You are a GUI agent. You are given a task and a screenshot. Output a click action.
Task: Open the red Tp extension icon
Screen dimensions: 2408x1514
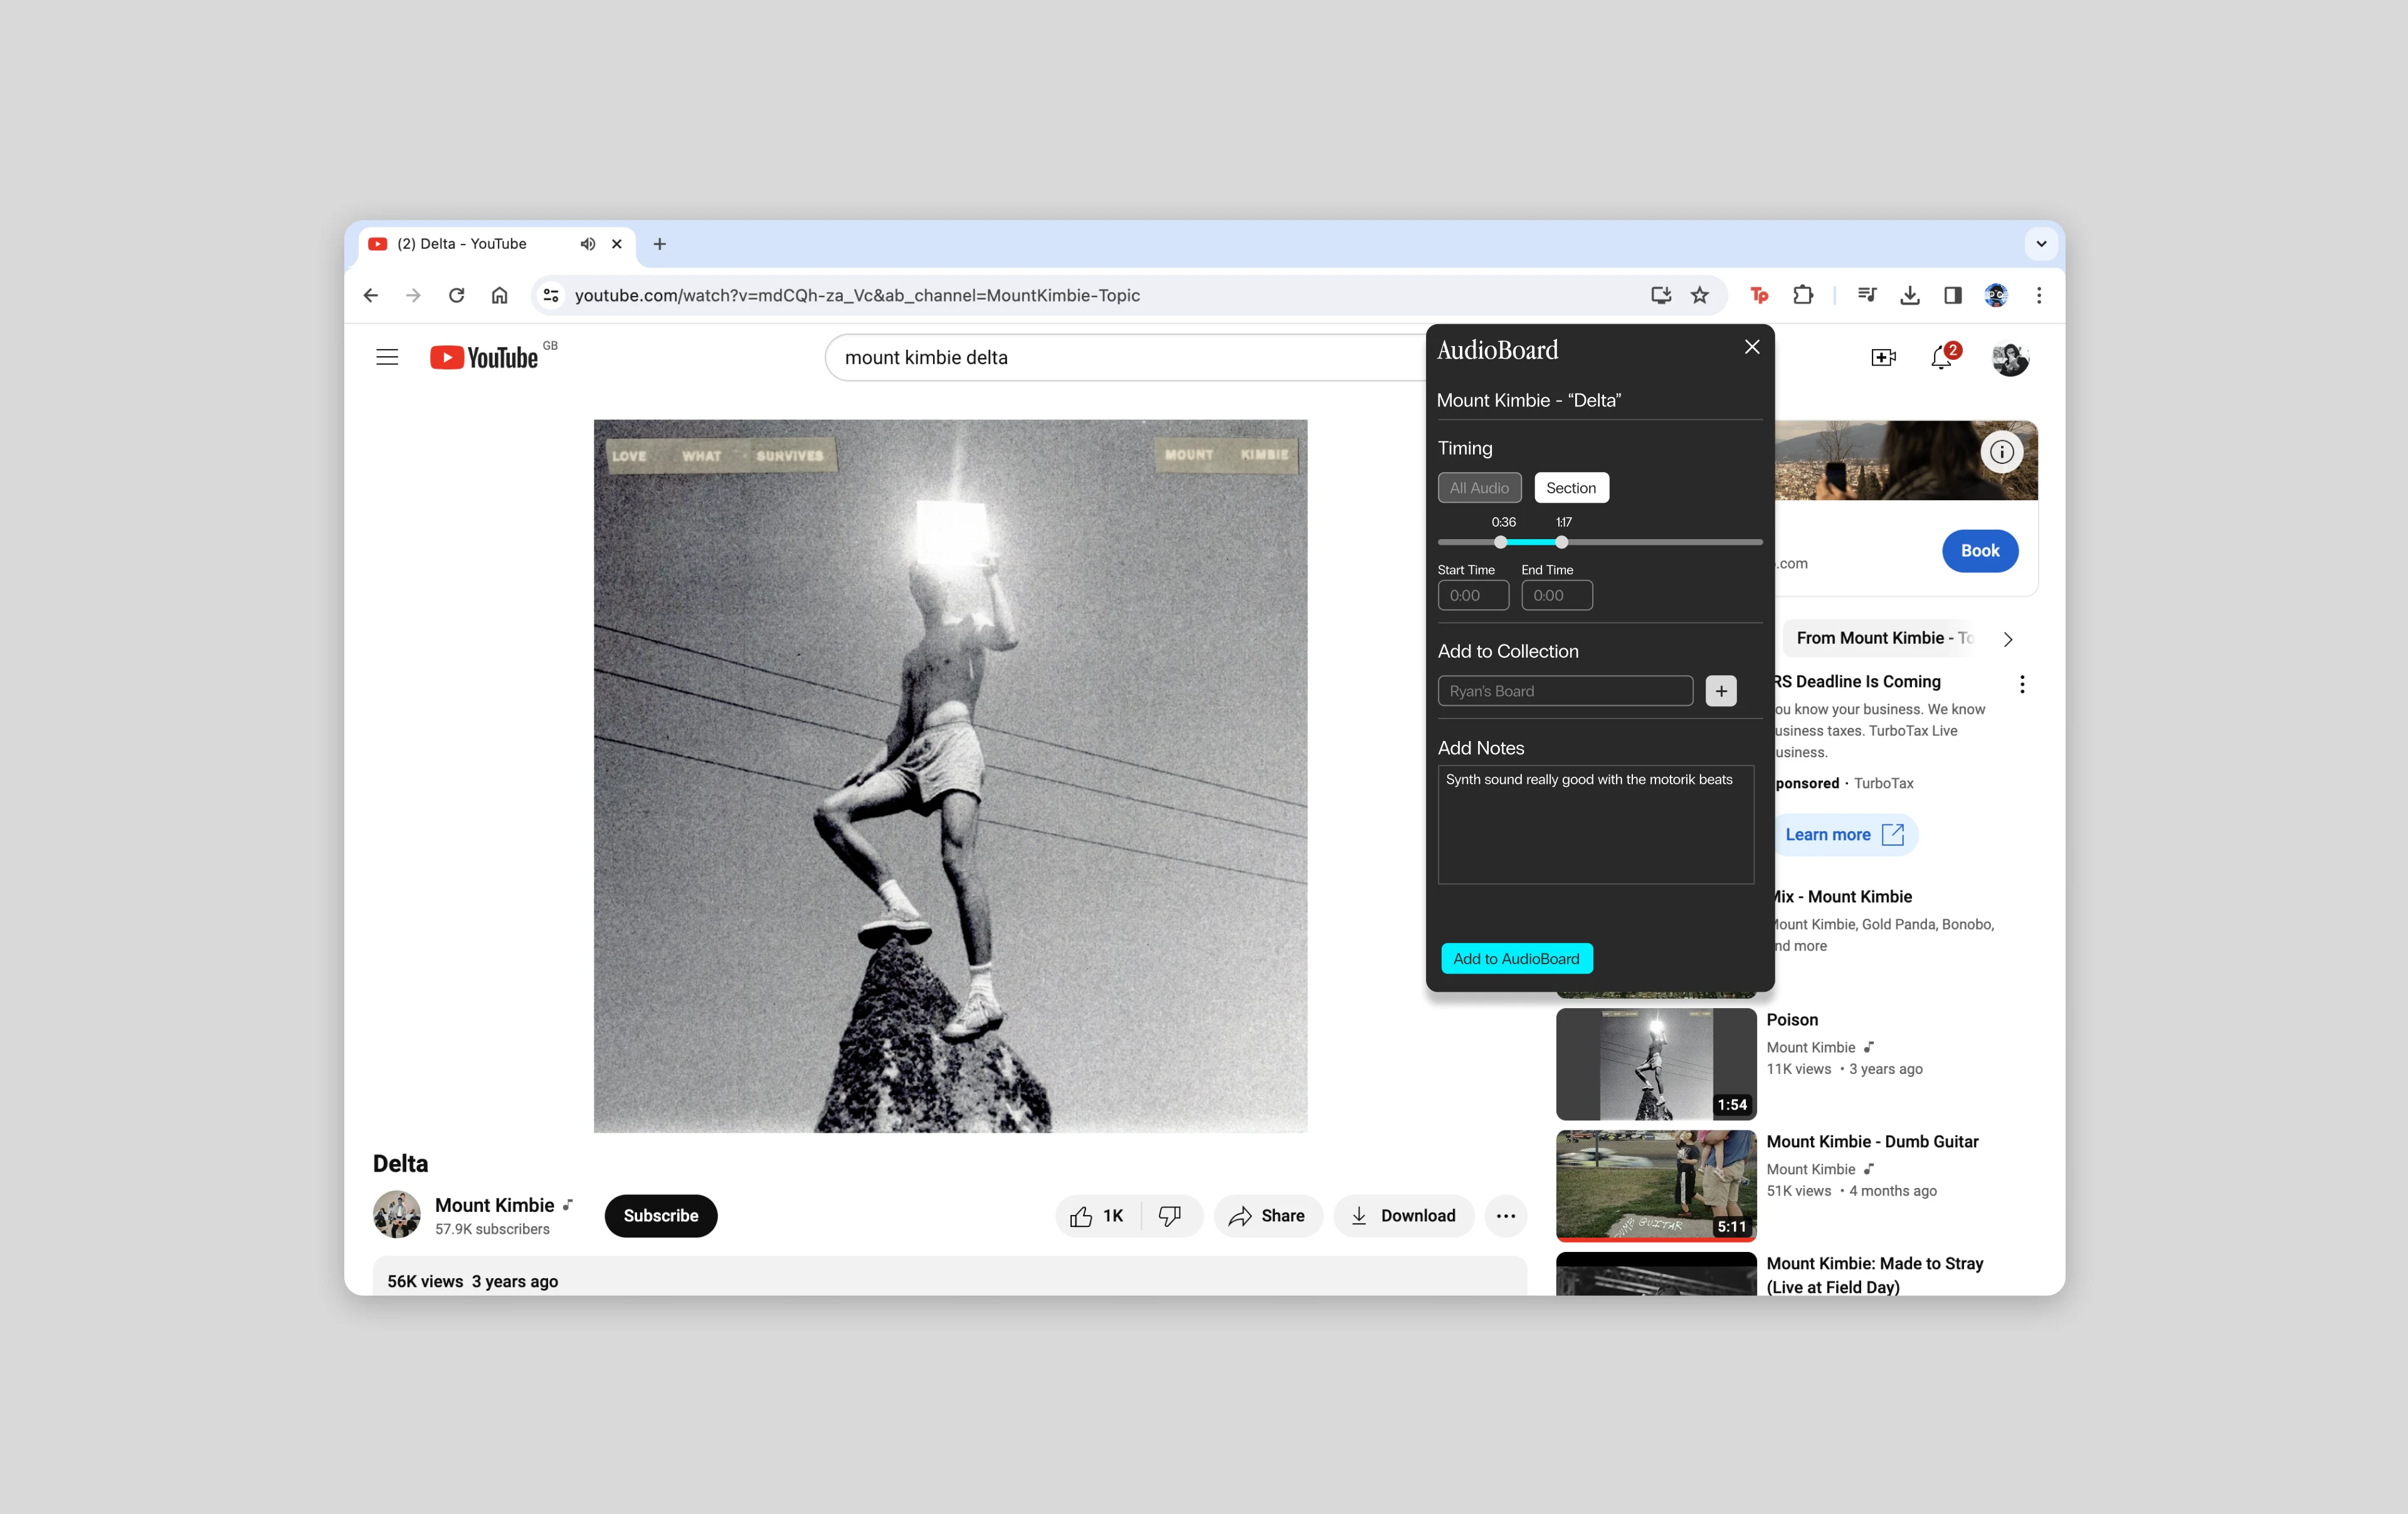pyautogui.click(x=1759, y=295)
